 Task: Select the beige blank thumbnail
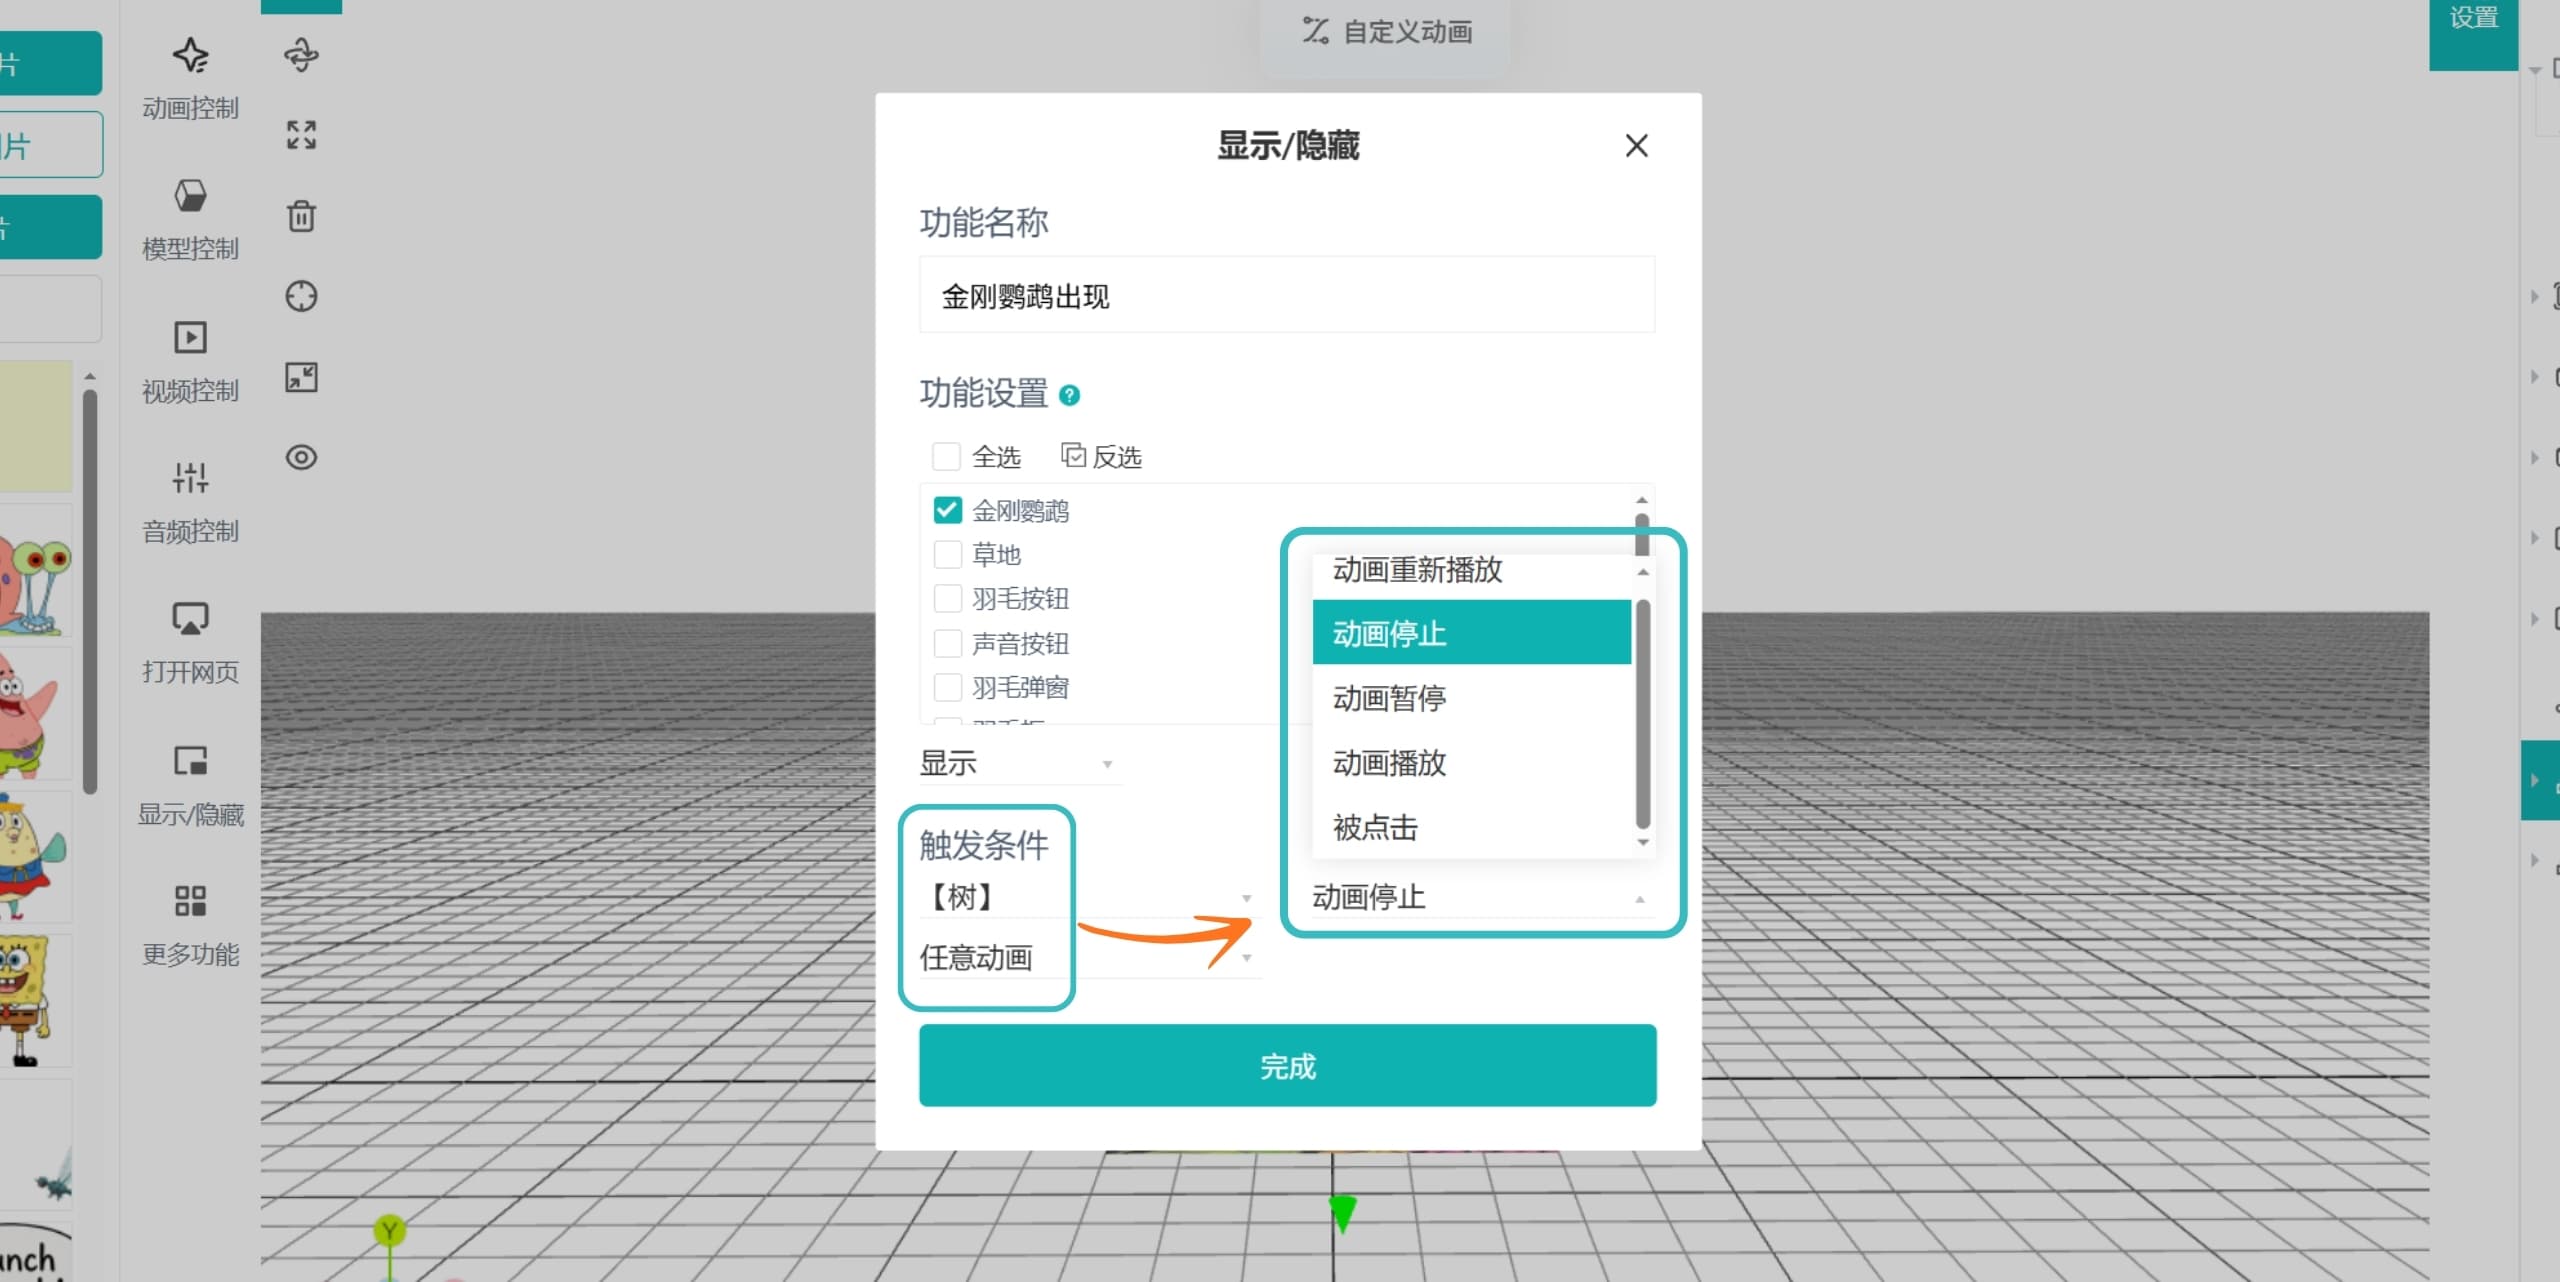35,427
